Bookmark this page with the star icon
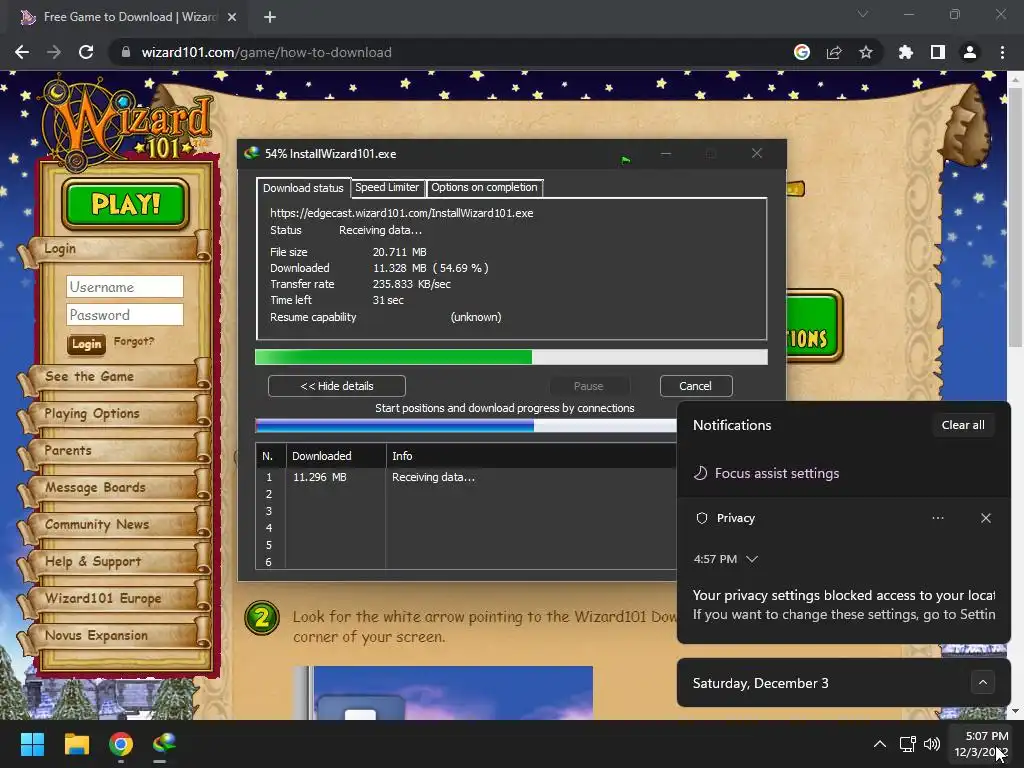 866,52
